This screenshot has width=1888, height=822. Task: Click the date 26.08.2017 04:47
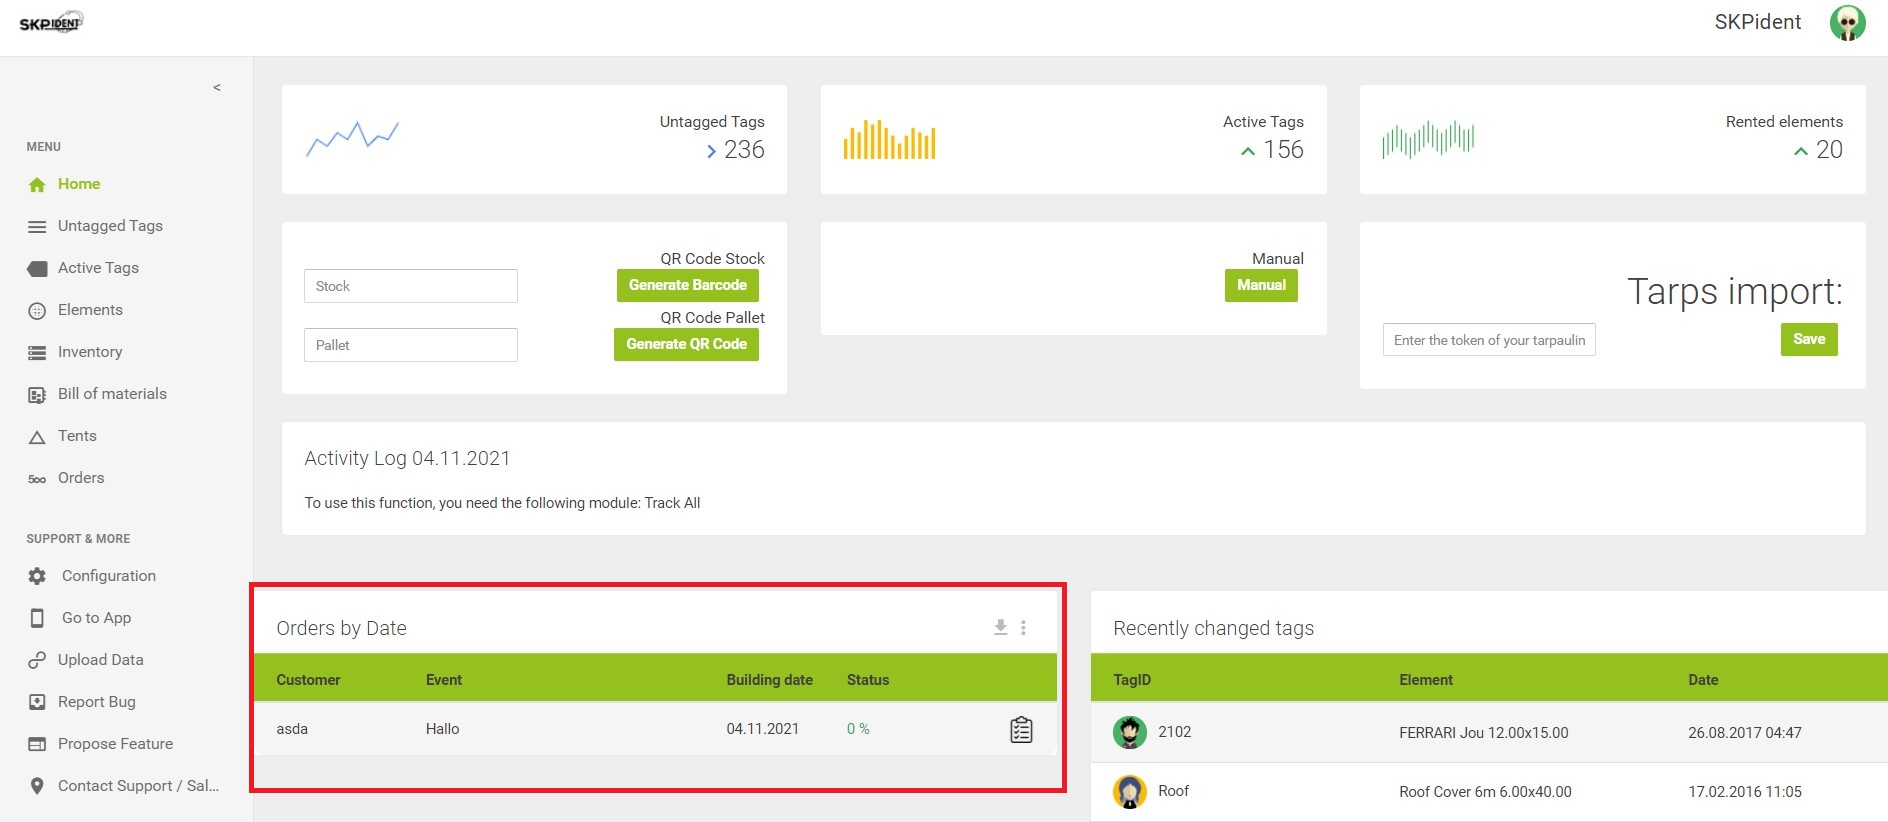(x=1744, y=733)
